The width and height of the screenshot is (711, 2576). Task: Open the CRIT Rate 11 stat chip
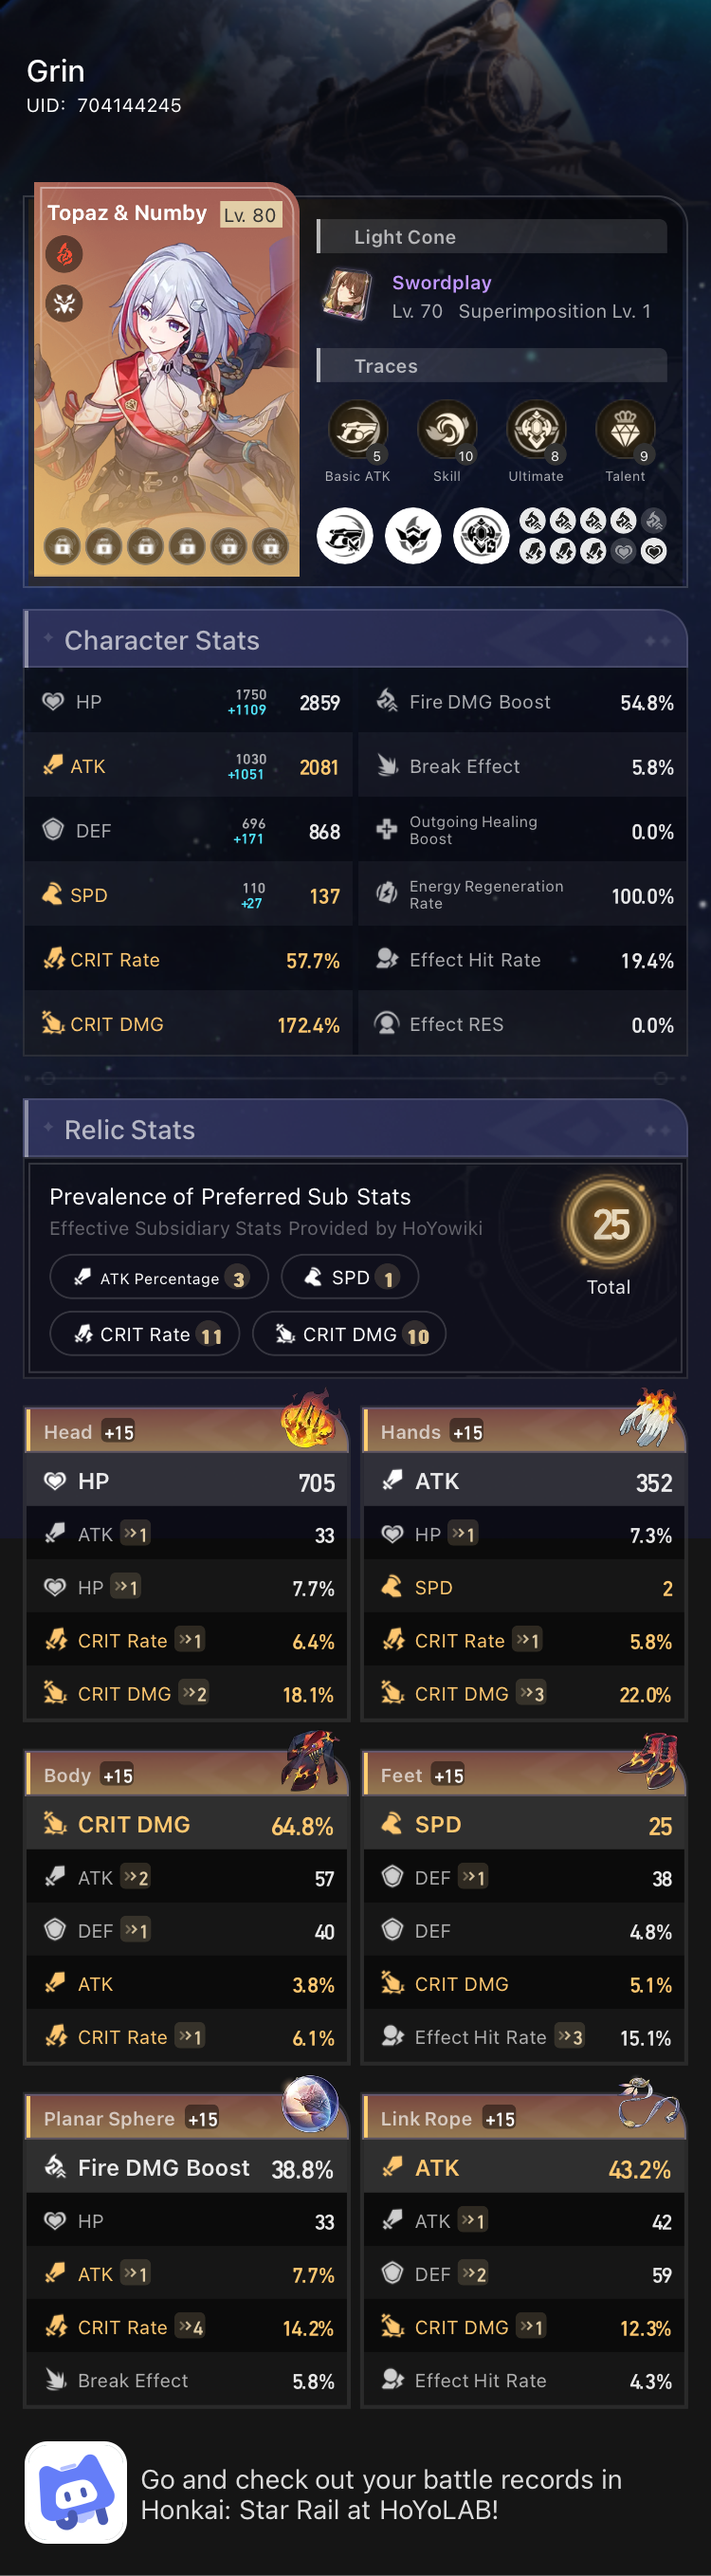tap(144, 1334)
